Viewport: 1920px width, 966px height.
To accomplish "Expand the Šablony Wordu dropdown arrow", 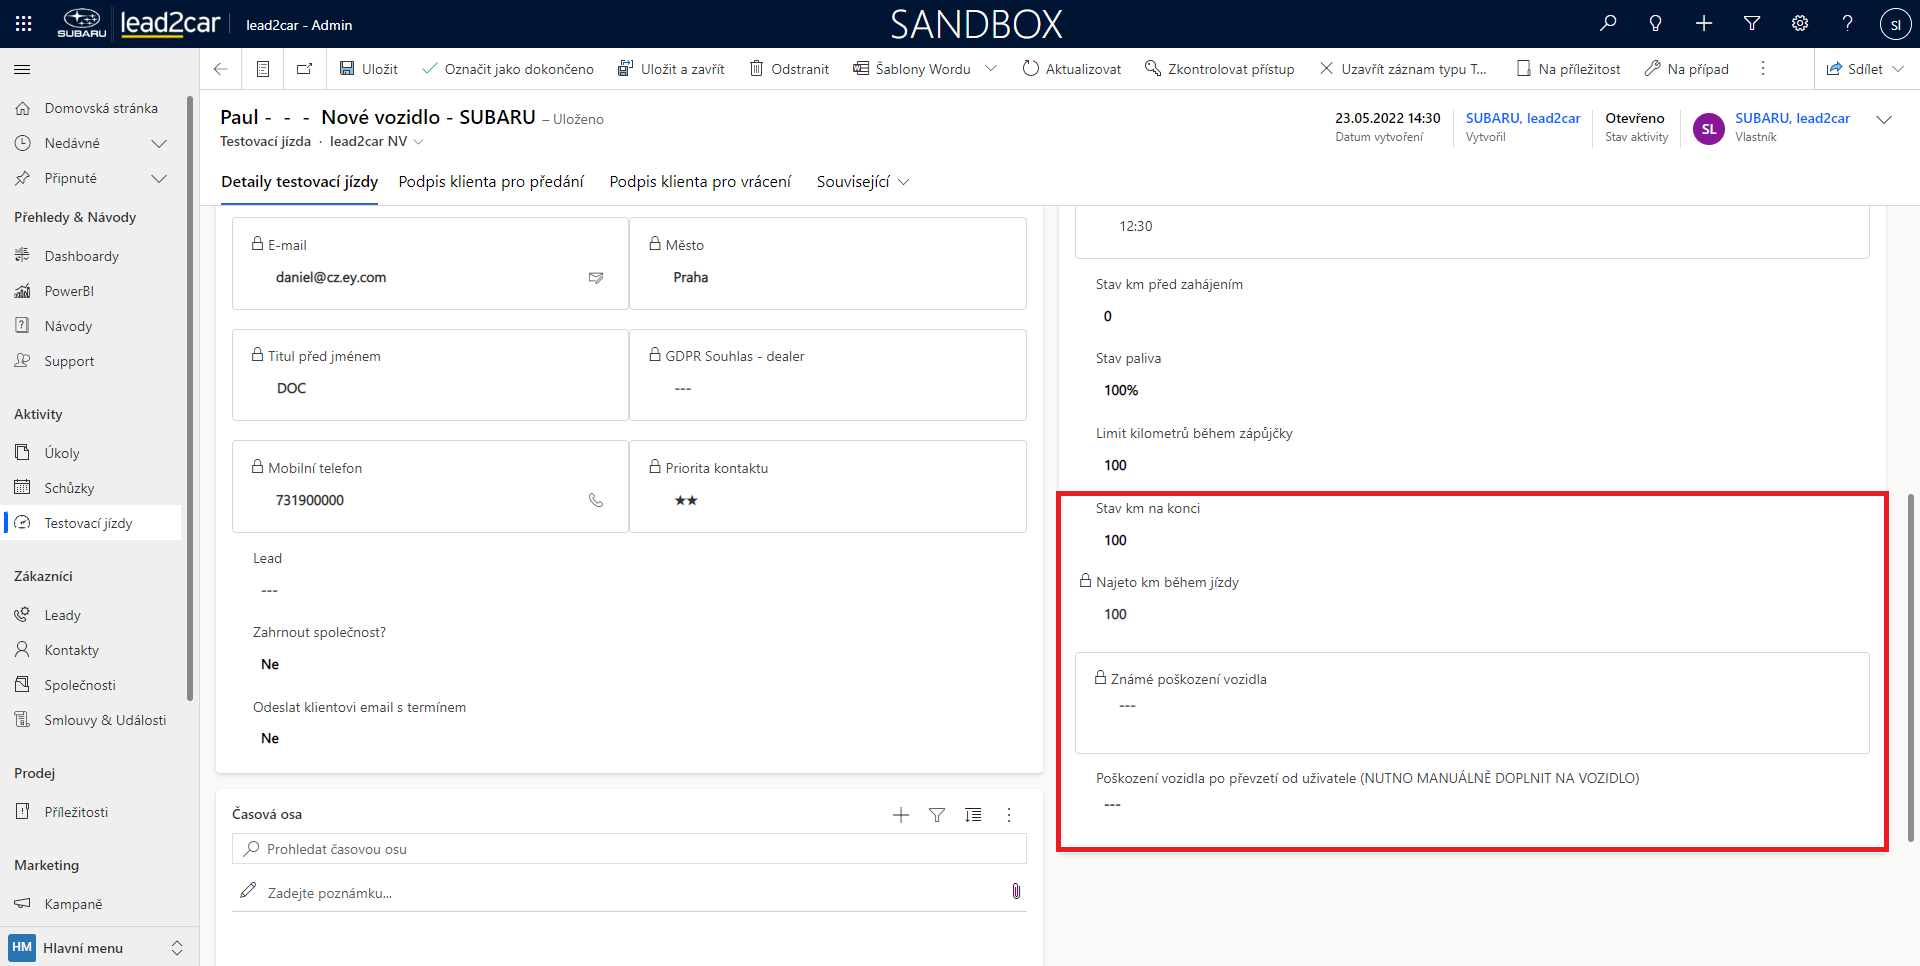I will pos(991,69).
